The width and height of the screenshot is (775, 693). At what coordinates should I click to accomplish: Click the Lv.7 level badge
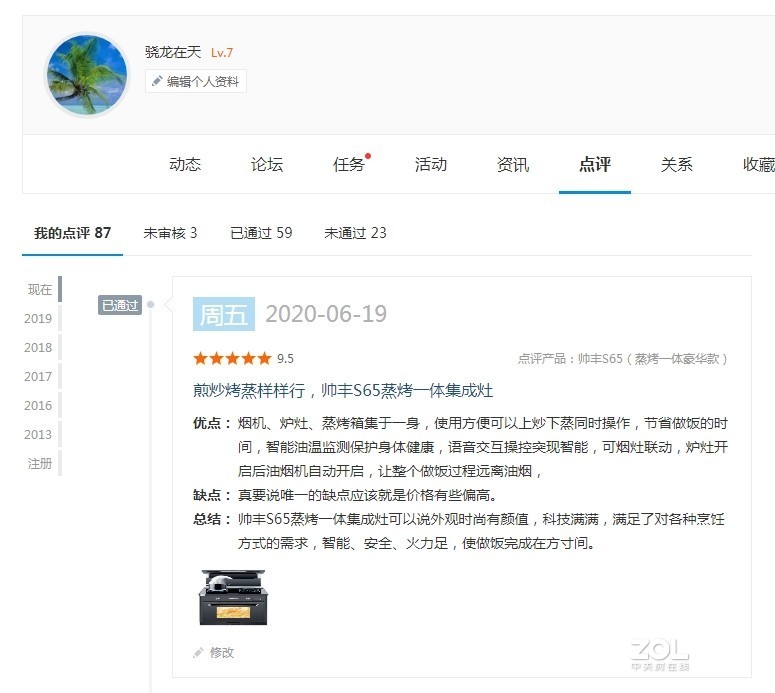click(x=221, y=52)
